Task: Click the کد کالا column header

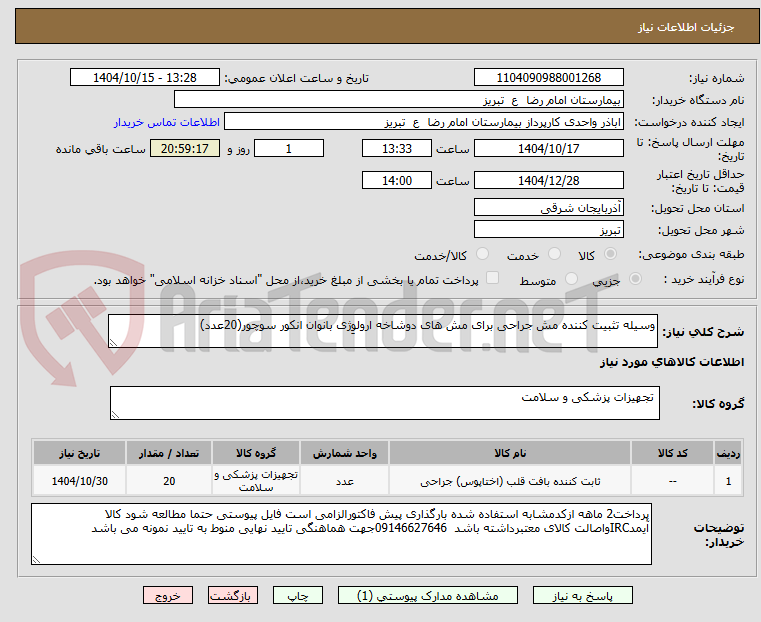Action: [x=672, y=453]
